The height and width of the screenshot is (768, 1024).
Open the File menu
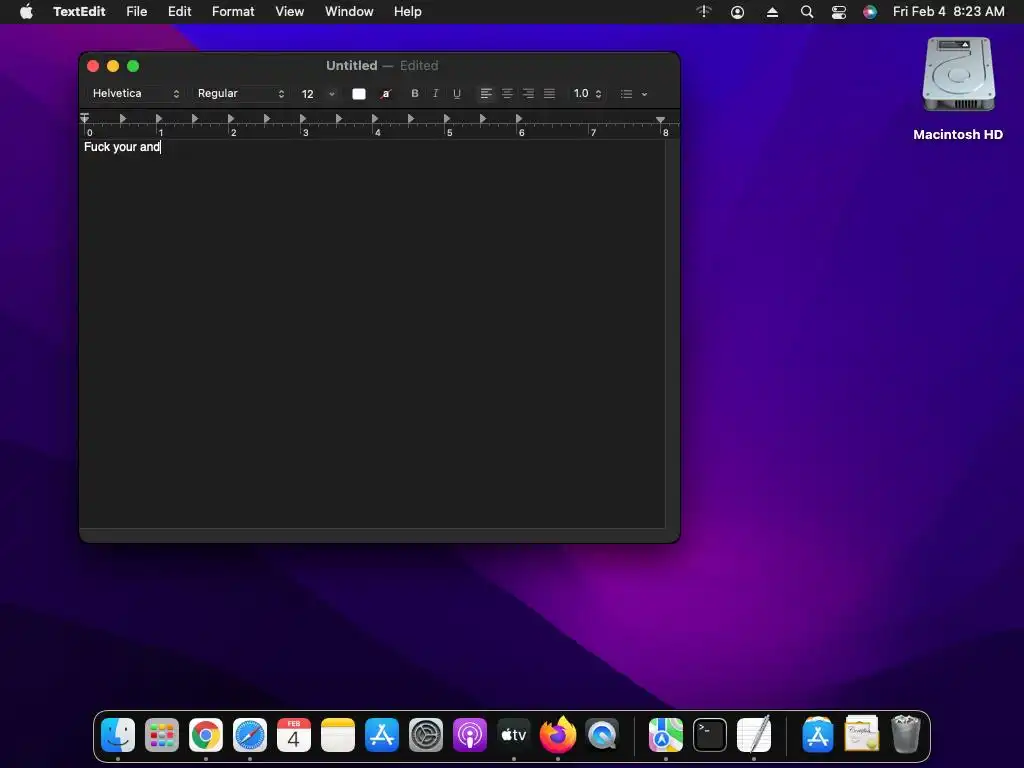tap(136, 12)
